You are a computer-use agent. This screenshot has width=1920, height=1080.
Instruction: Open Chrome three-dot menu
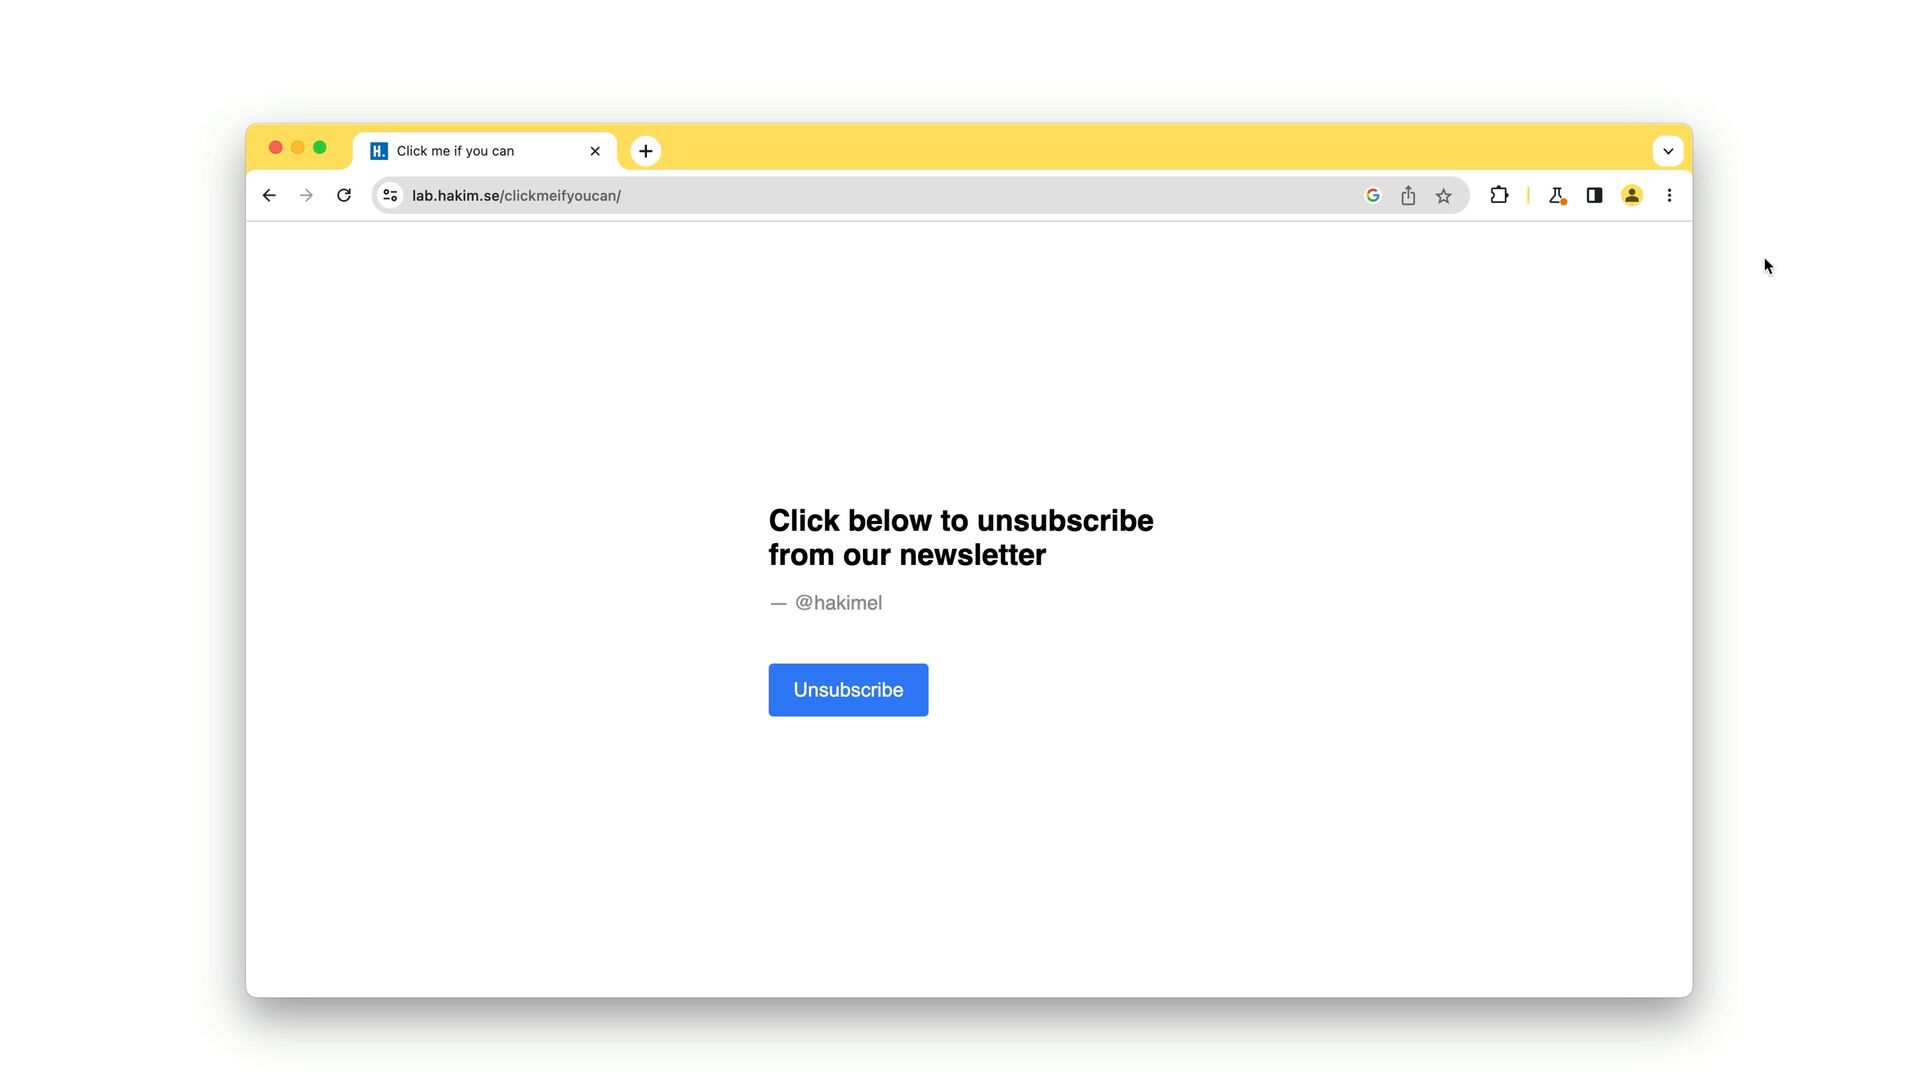(1669, 196)
